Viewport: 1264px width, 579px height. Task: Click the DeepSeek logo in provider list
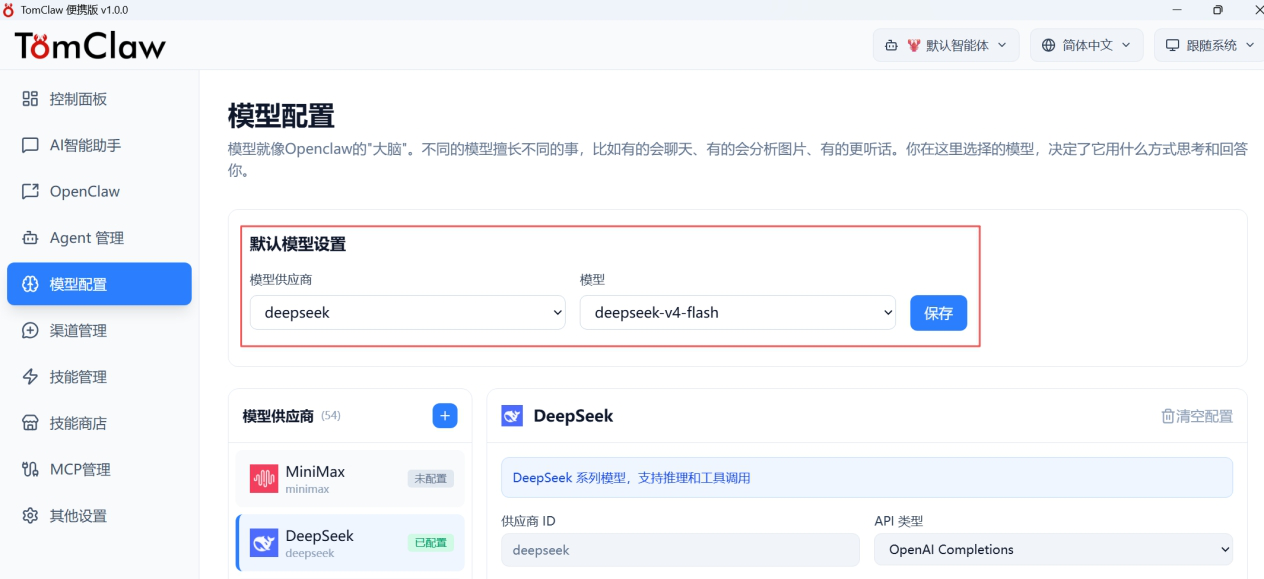[264, 543]
